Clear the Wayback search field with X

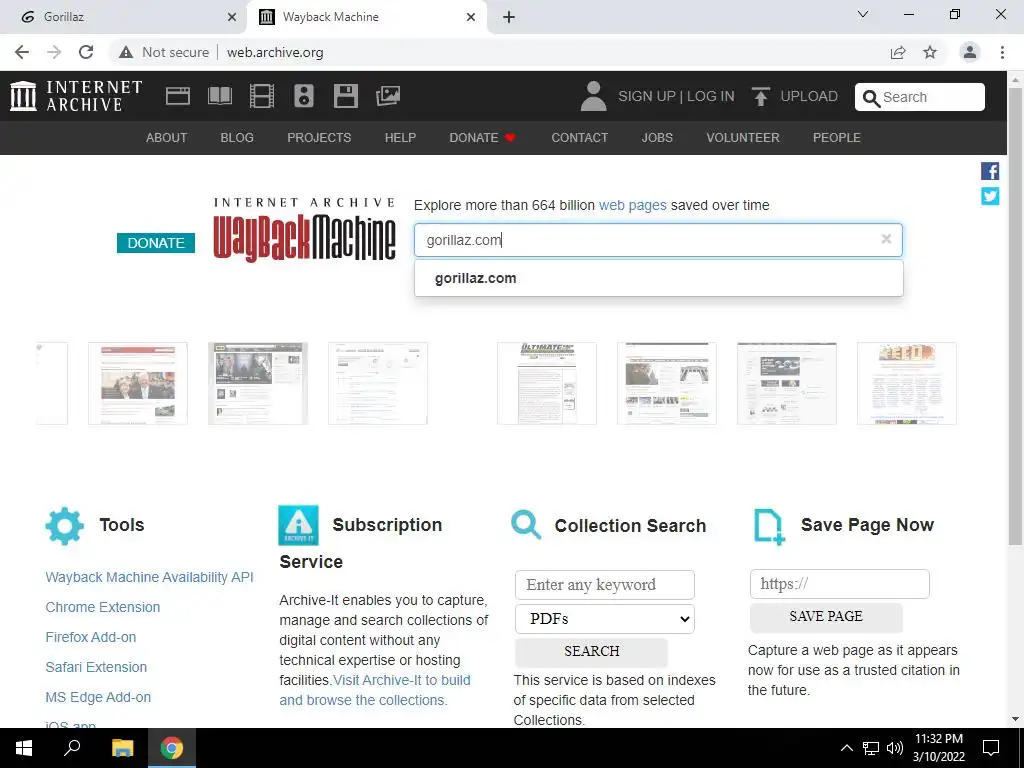(886, 239)
